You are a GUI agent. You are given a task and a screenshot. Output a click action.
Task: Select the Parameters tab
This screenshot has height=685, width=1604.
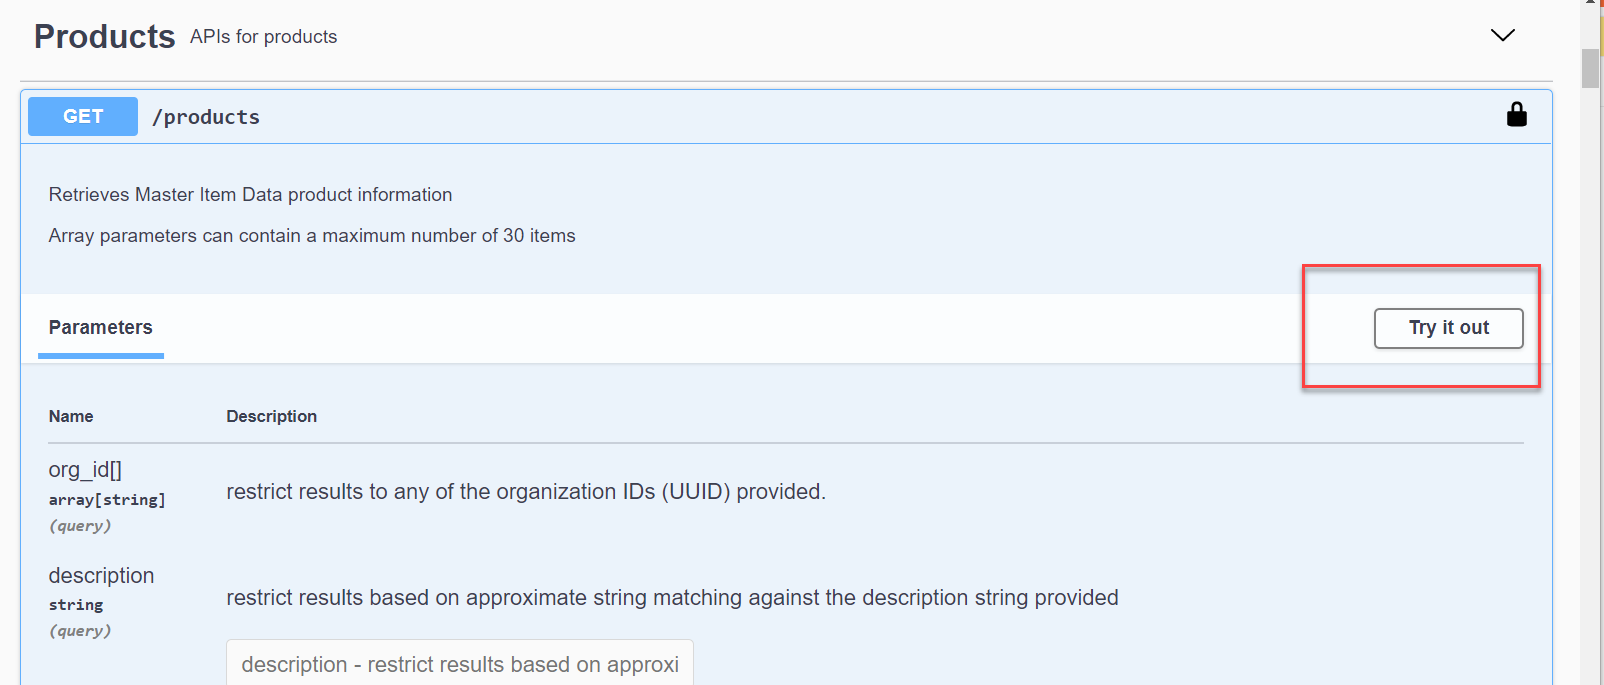click(101, 327)
